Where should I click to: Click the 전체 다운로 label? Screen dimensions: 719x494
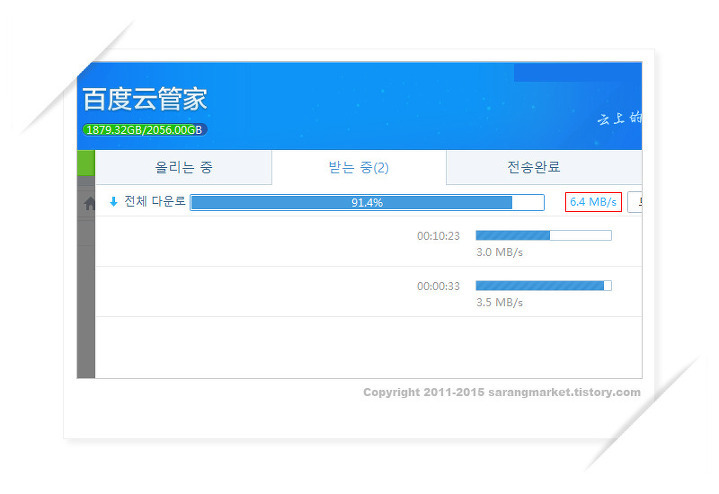[155, 201]
